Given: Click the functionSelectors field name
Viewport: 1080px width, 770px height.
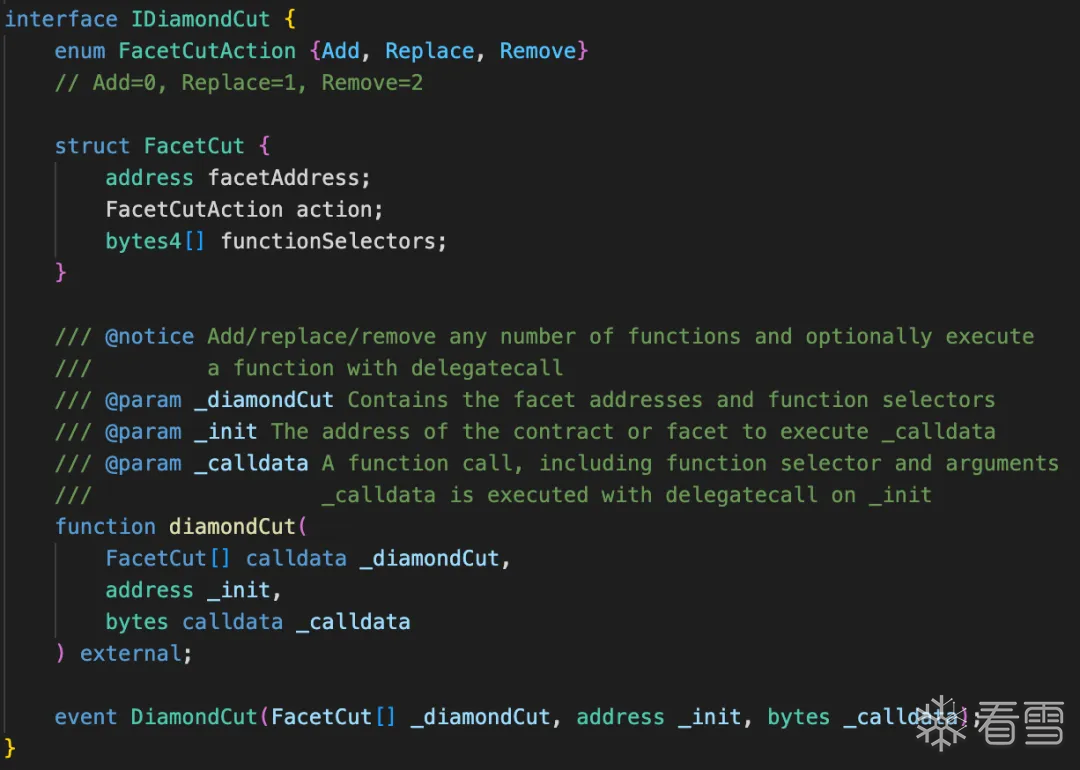Looking at the screenshot, I should (x=329, y=241).
